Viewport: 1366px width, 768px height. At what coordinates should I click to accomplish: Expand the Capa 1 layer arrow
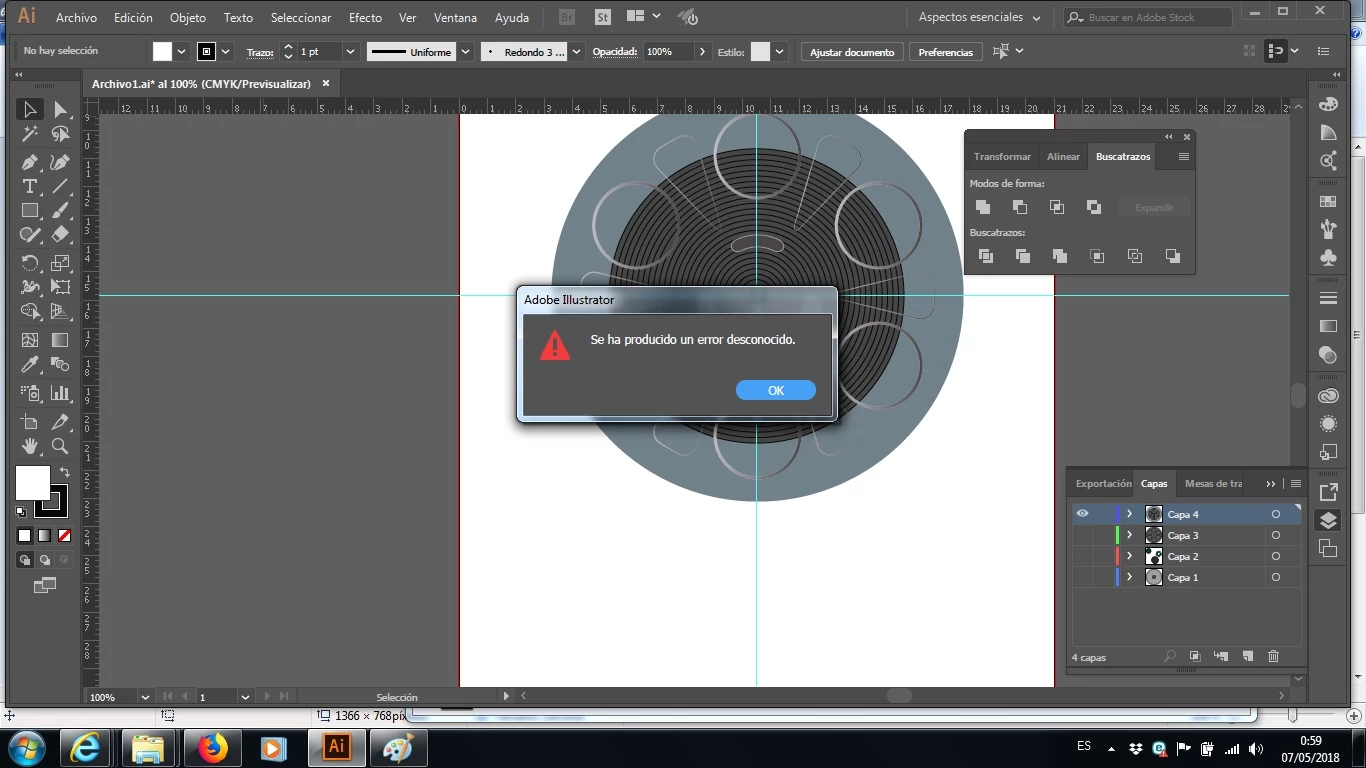tap(1129, 577)
